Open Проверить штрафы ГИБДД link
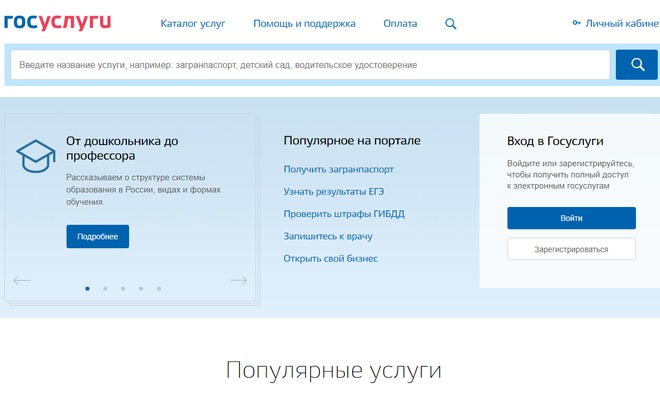 pos(343,214)
